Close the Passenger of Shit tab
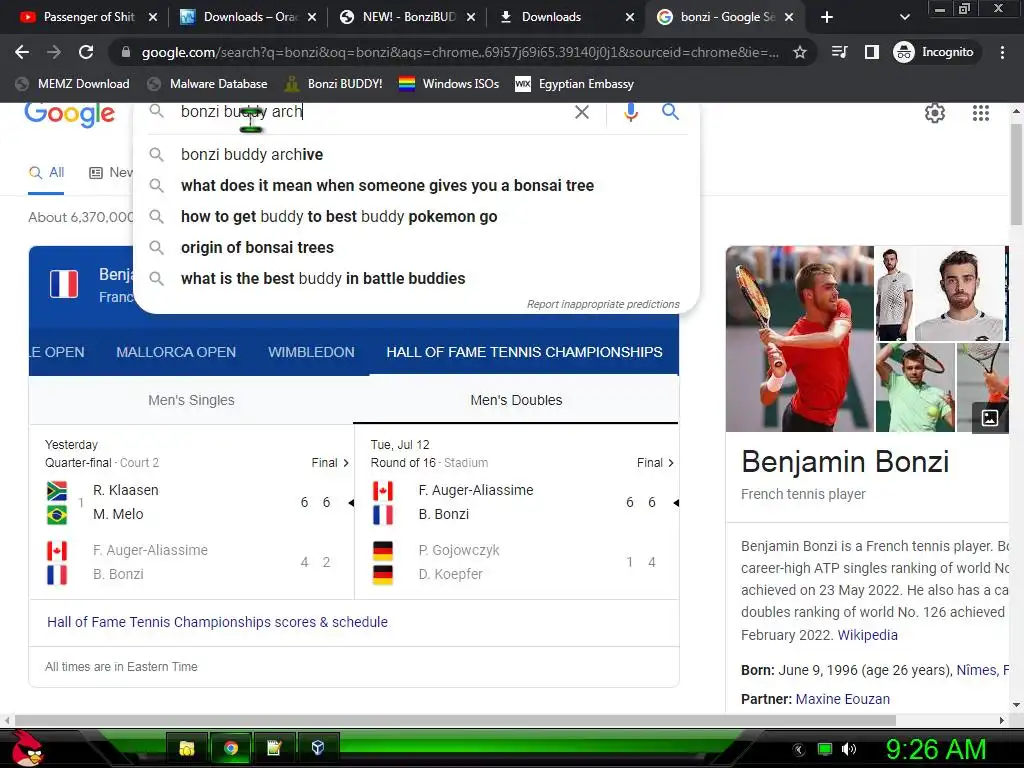The image size is (1024, 768). (153, 17)
